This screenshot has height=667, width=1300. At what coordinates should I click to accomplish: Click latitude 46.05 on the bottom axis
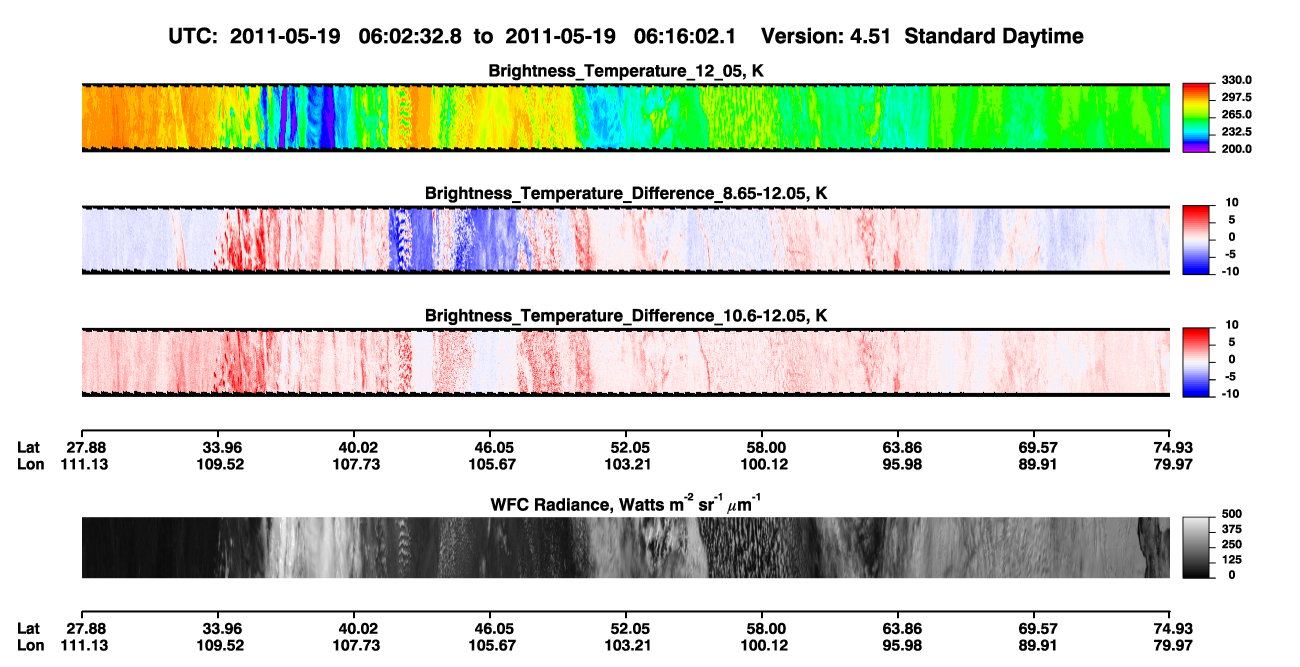click(494, 628)
